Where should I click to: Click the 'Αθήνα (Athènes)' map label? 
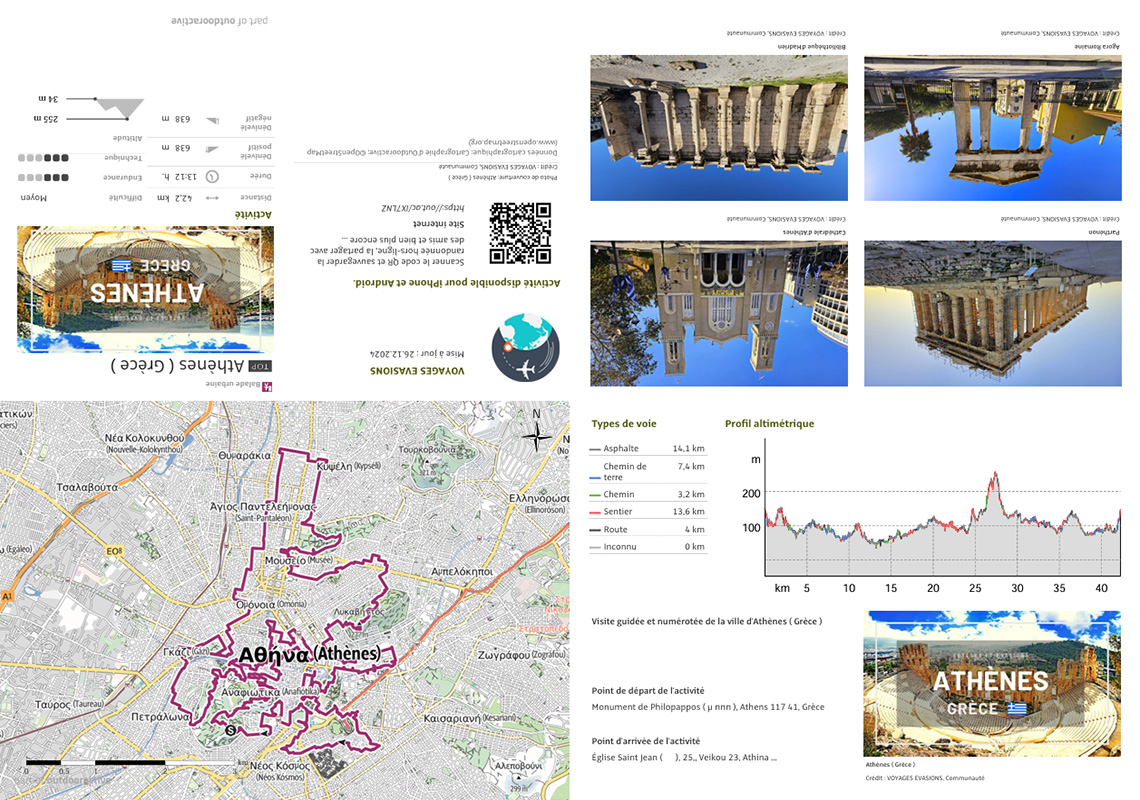click(310, 654)
